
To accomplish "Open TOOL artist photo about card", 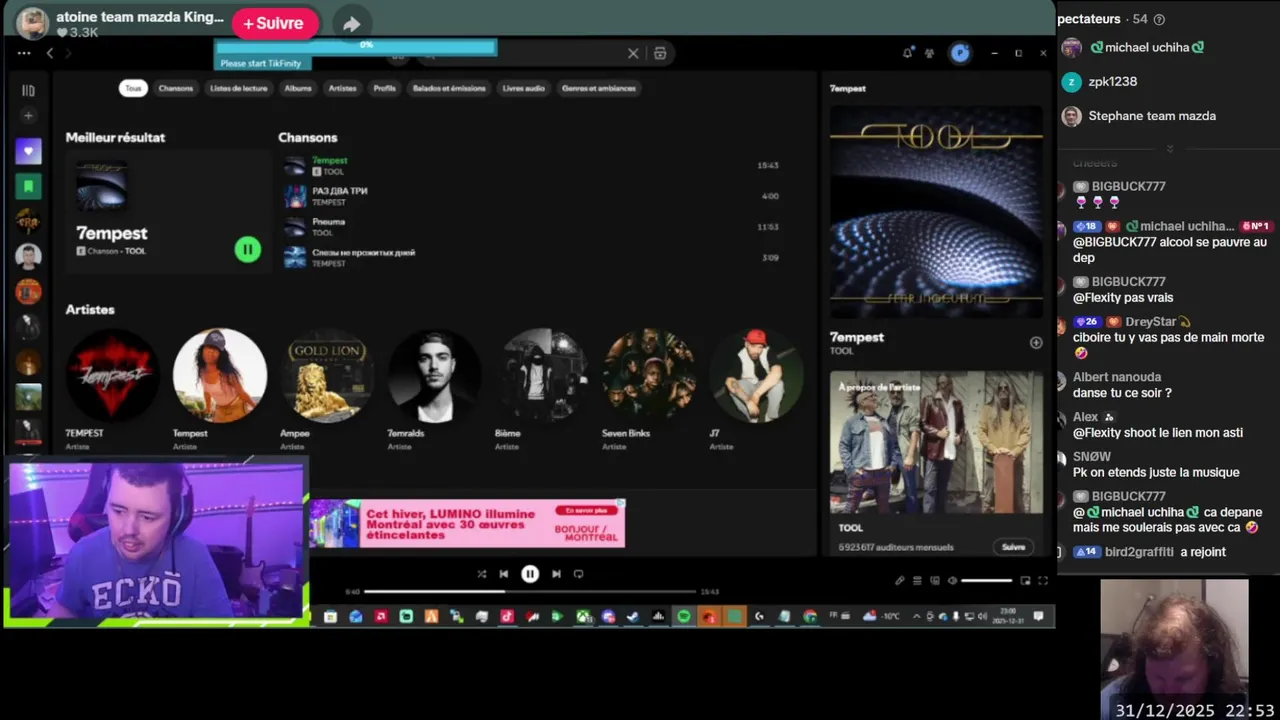I will [936, 443].
